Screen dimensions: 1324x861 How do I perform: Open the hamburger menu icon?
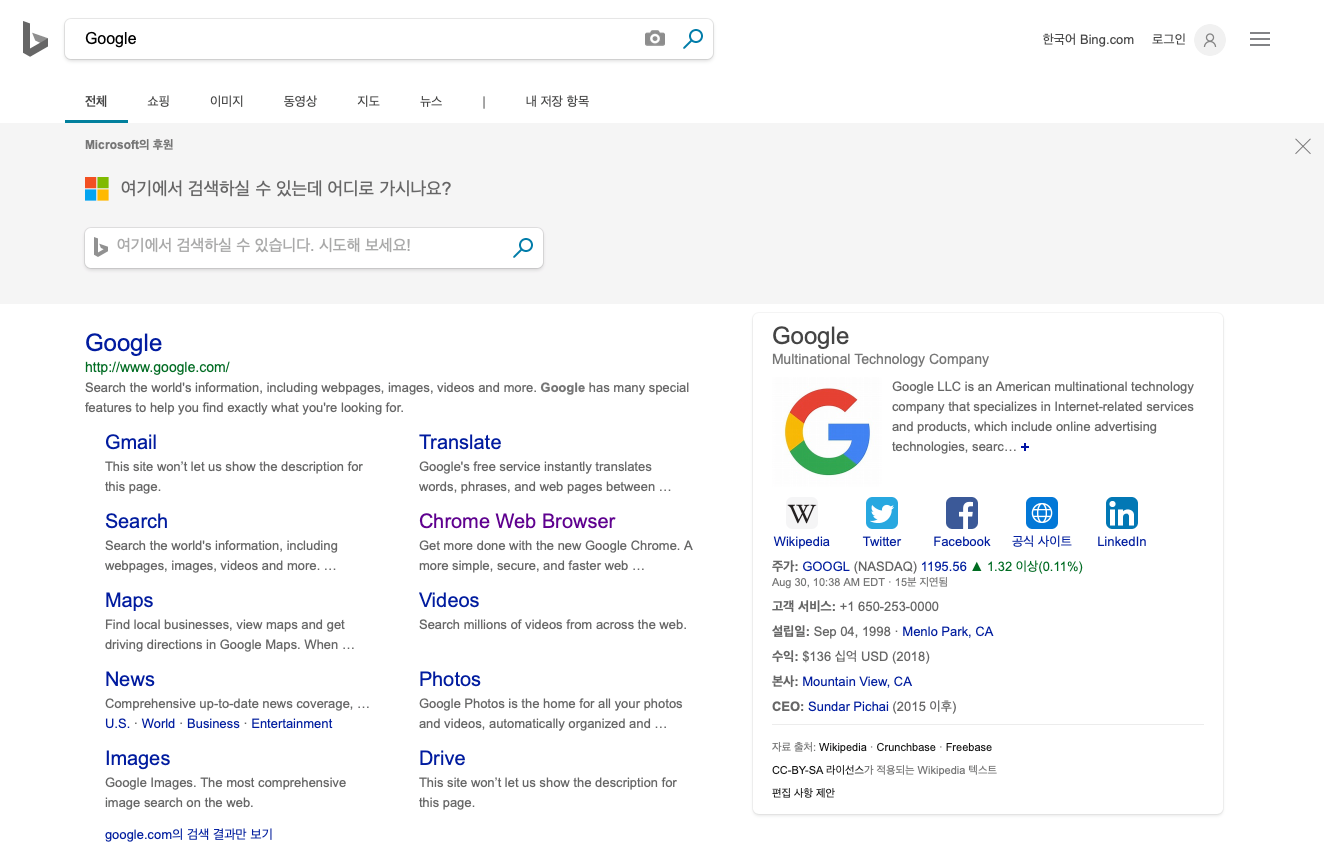pos(1260,40)
